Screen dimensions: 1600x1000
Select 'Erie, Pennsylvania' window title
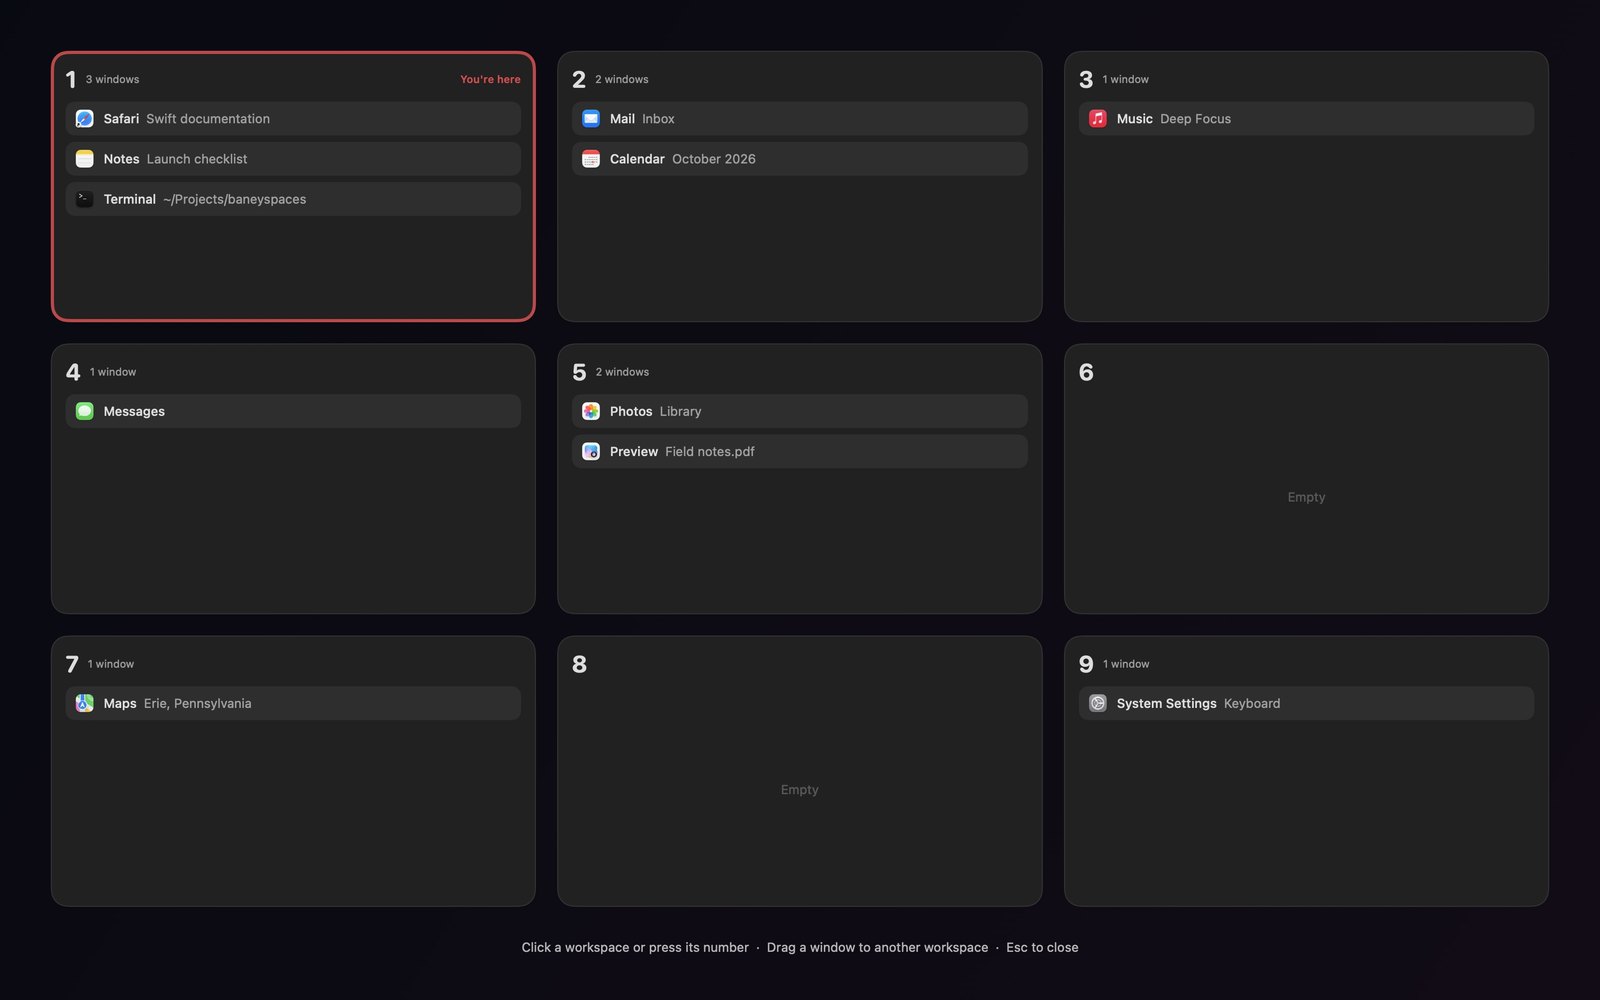tap(197, 704)
